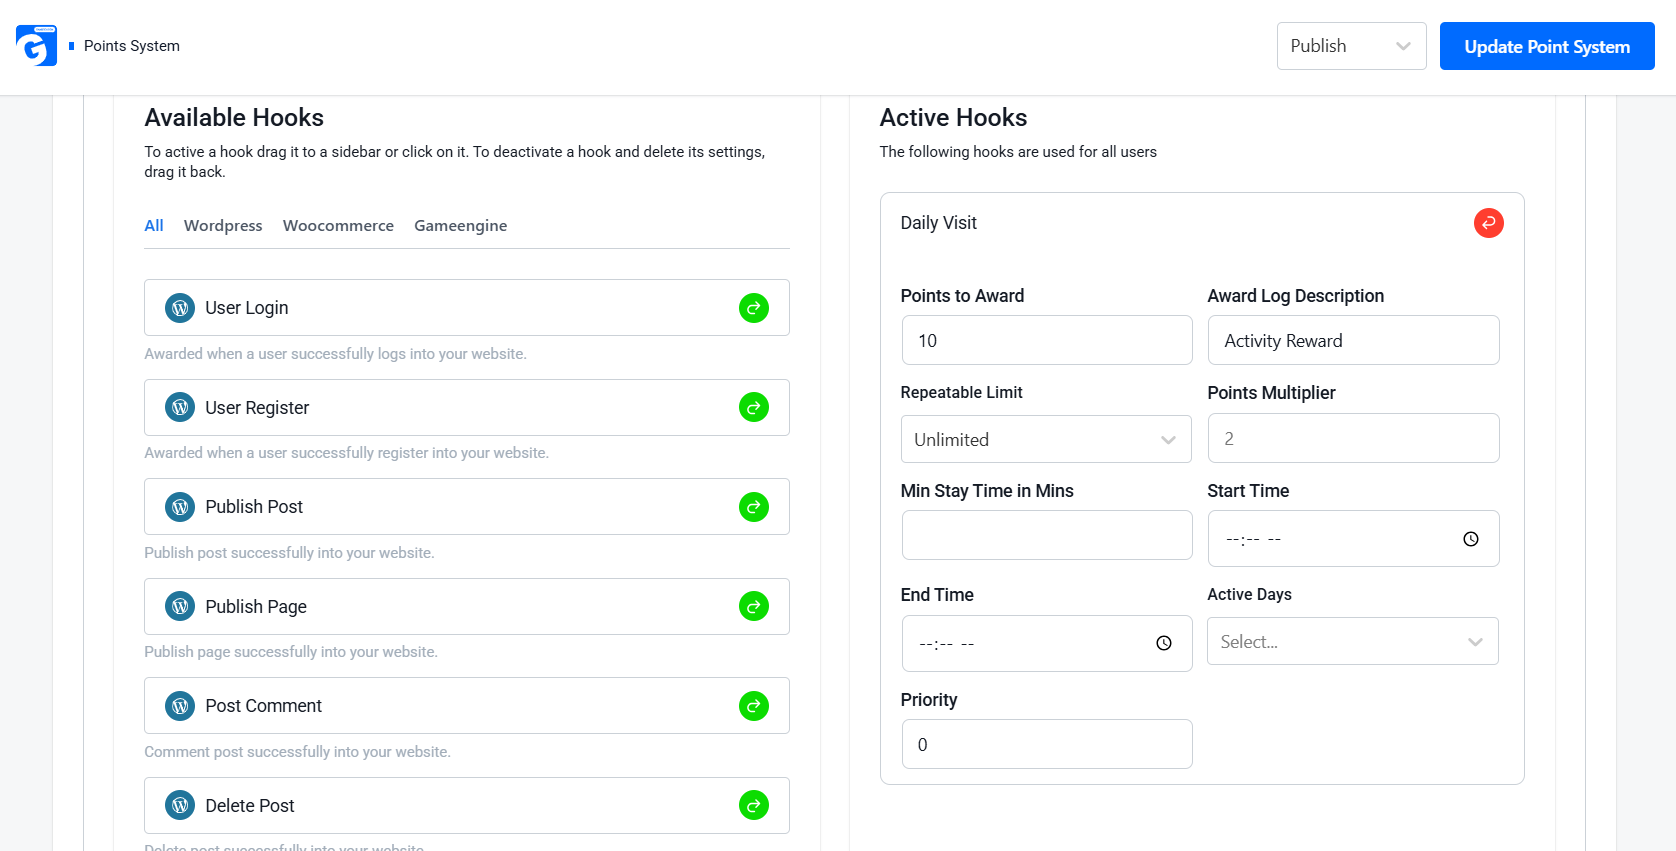The image size is (1676, 851).
Task: Switch to the Wordpress hooks tab
Action: [223, 226]
